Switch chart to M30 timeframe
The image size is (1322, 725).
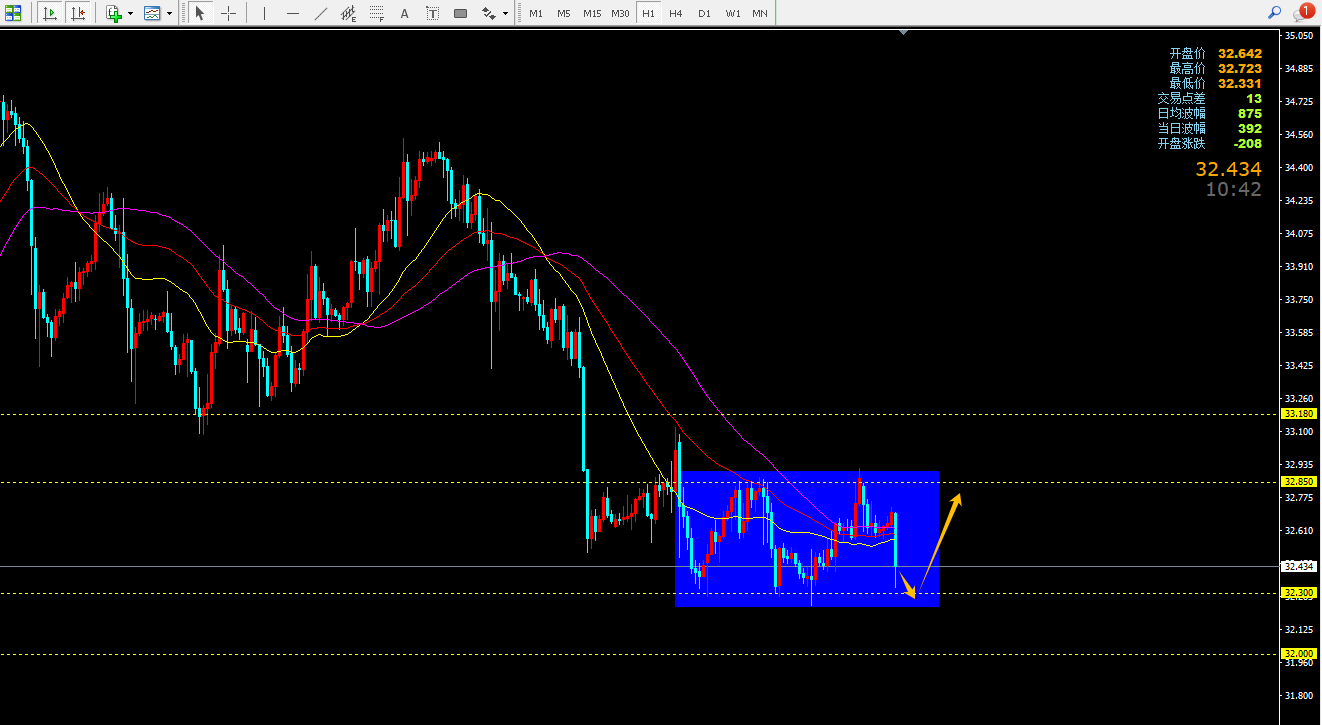(621, 14)
